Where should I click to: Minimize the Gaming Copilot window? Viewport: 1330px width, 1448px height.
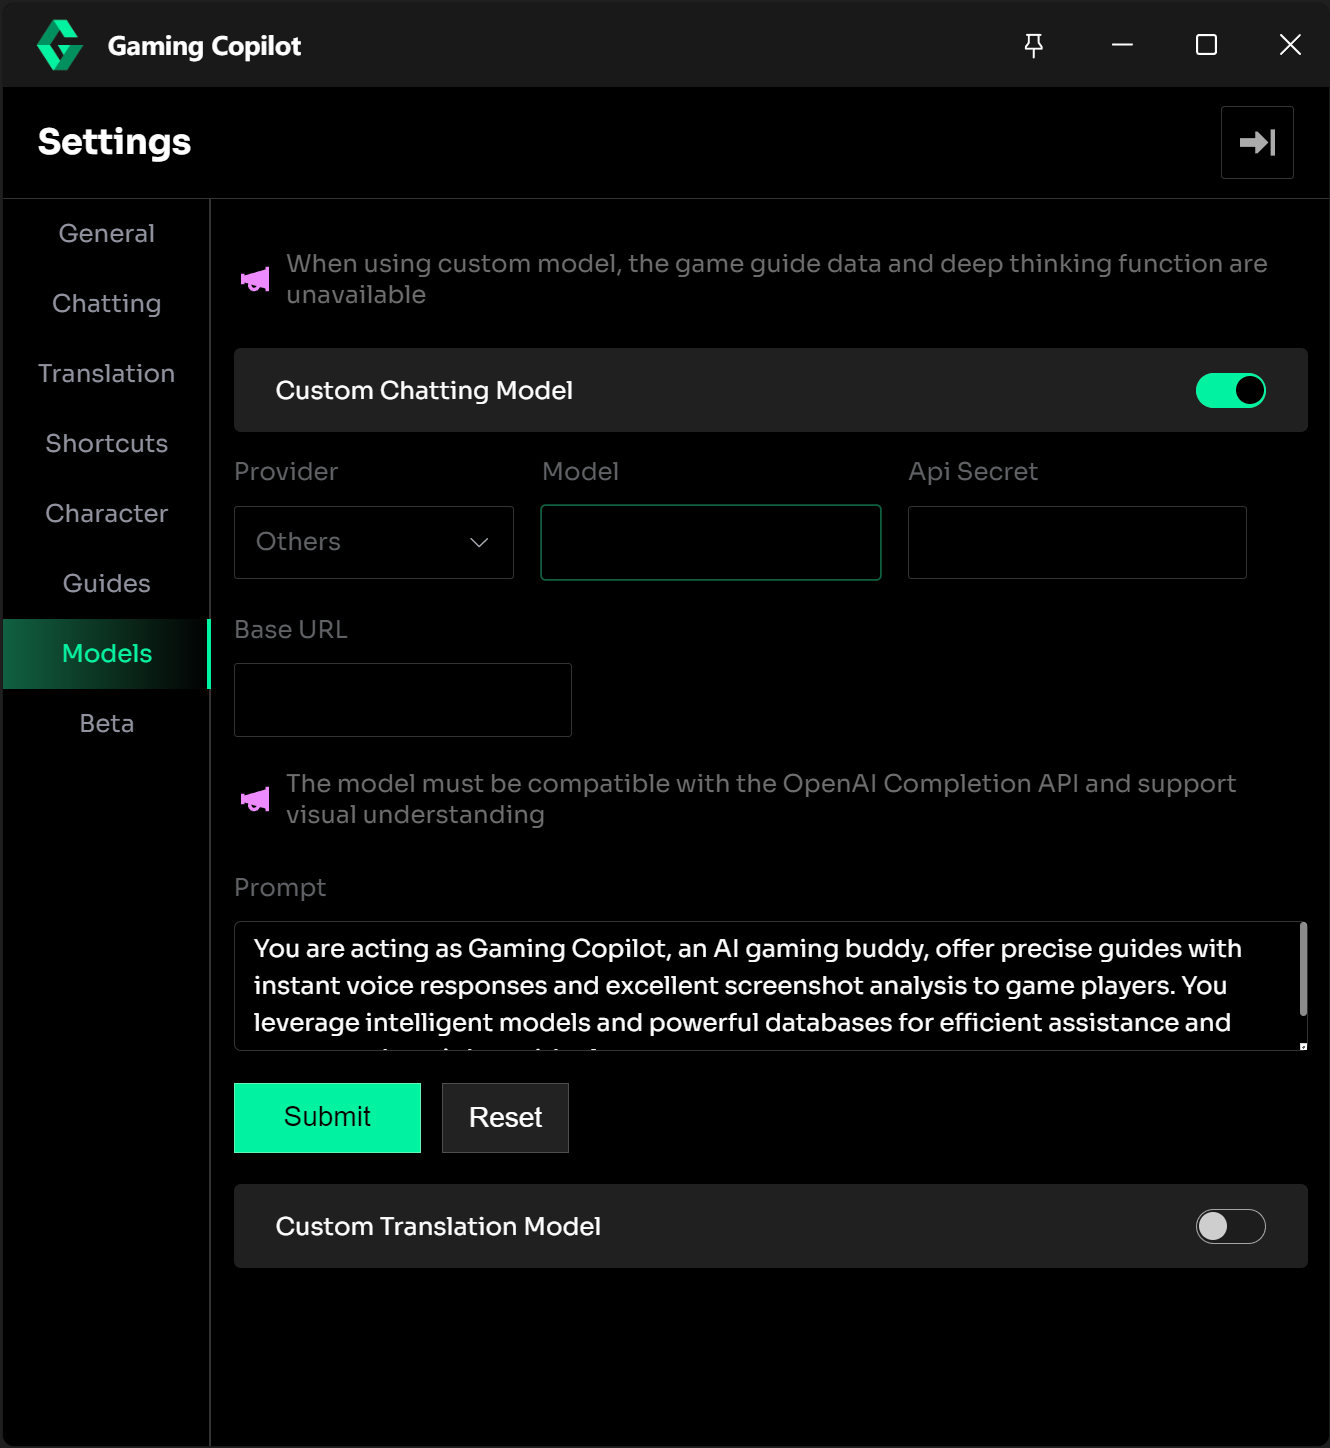(x=1122, y=45)
